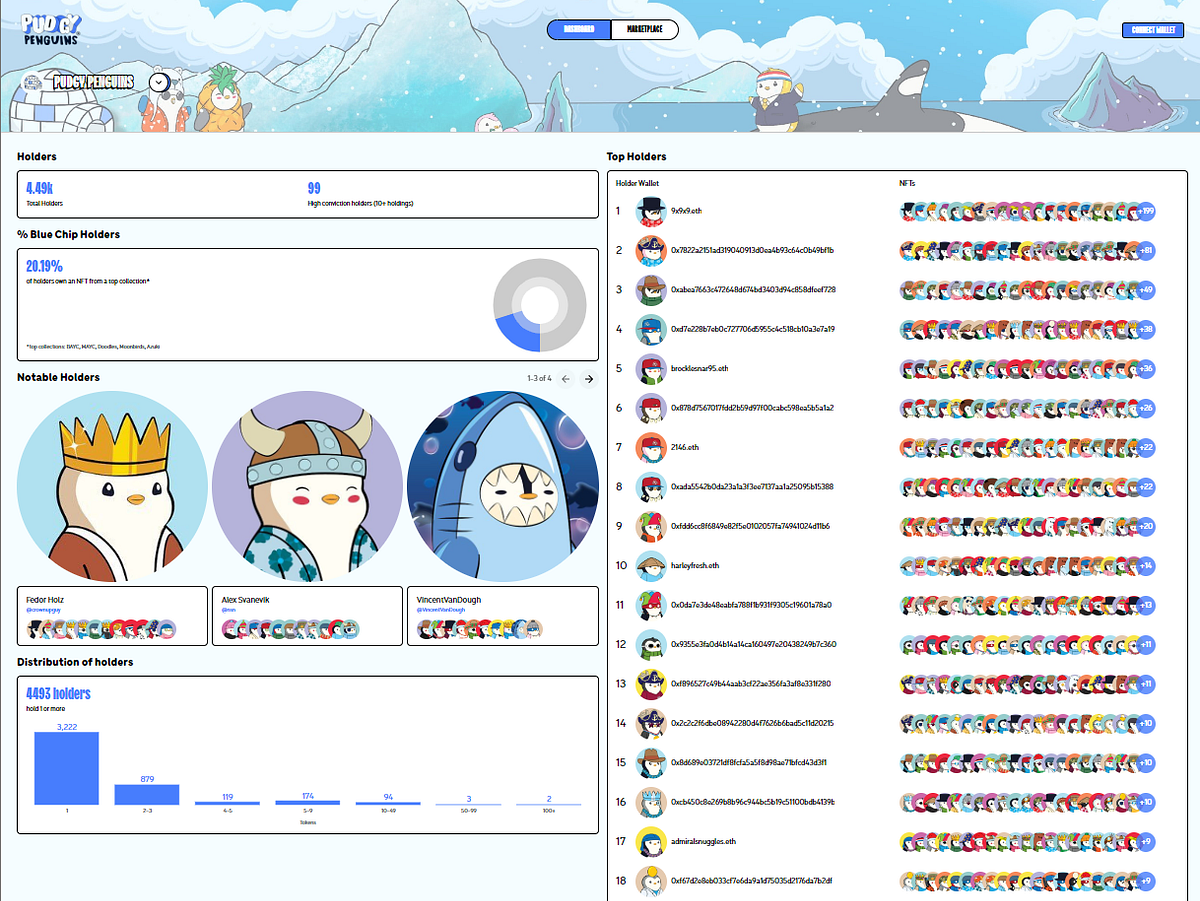Click the 3,222 bar for 1 token
Screen dimensions: 1200x901
67,768
